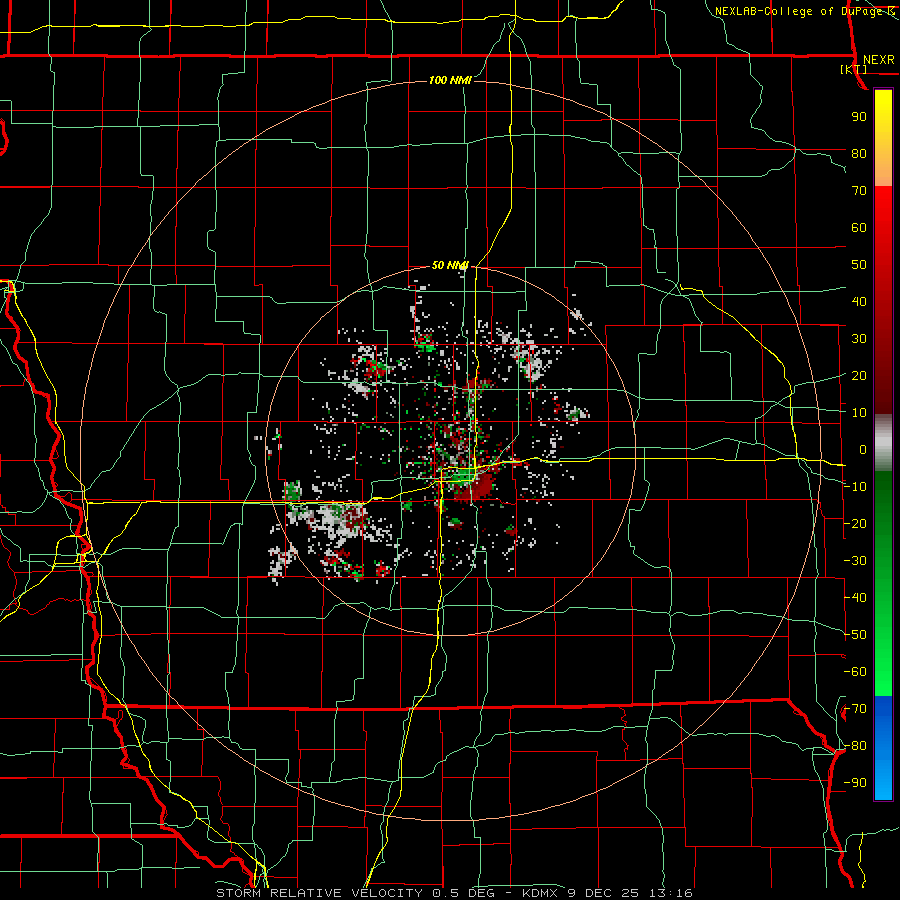Click the positive 30 scale value
Image resolution: width=900 pixels, height=900 pixels.
tap(859, 339)
